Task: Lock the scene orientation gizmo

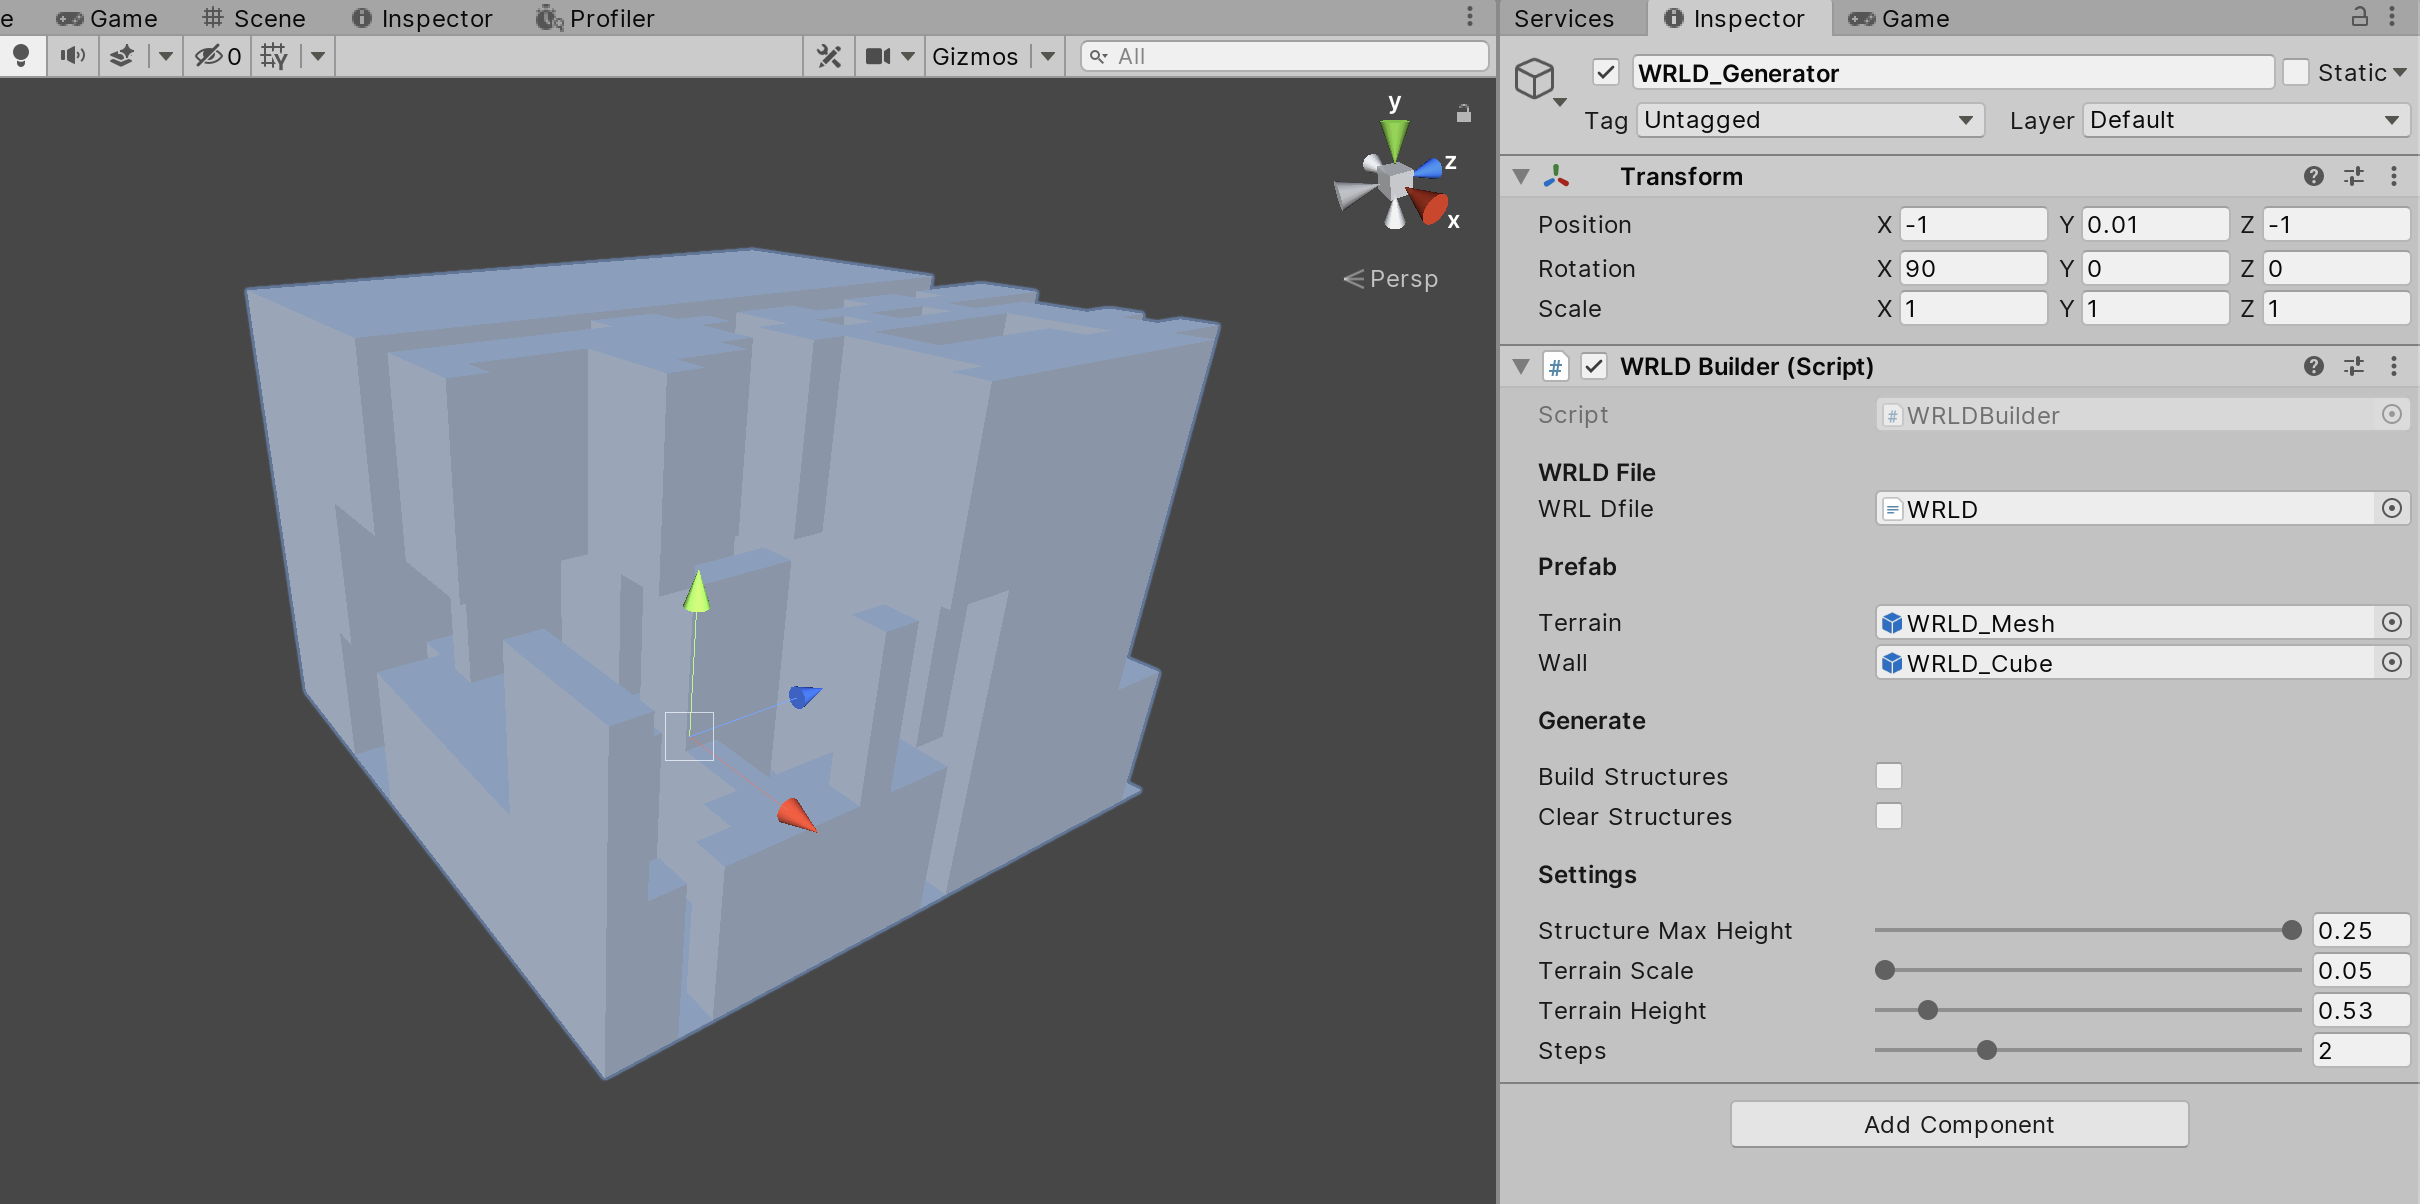Action: (1463, 114)
